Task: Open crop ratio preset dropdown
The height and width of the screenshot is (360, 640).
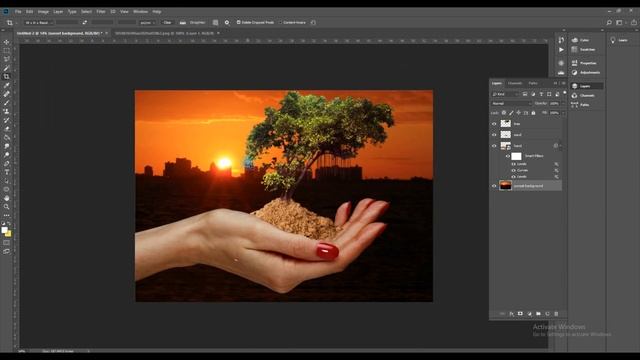Action: pos(39,23)
